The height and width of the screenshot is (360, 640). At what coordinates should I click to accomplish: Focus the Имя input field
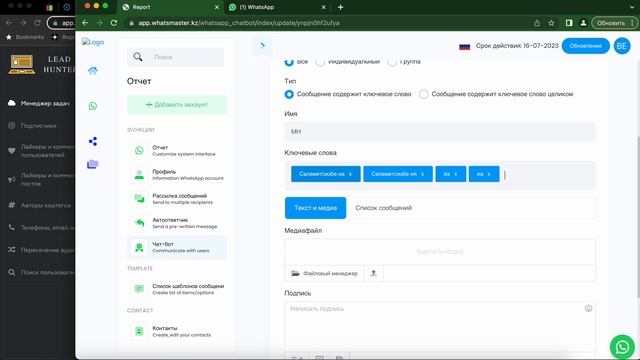(x=440, y=131)
